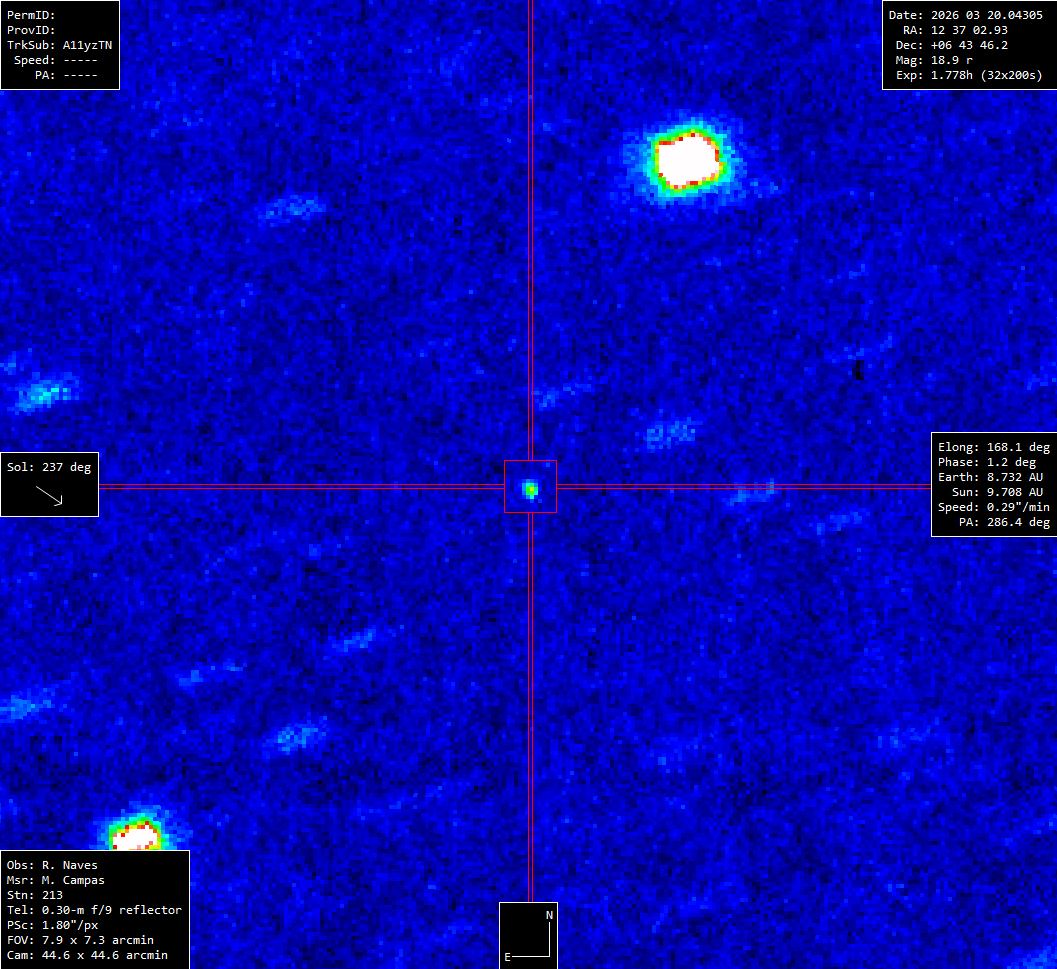Click the Exp 1.778h exposure line

[x=967, y=75]
